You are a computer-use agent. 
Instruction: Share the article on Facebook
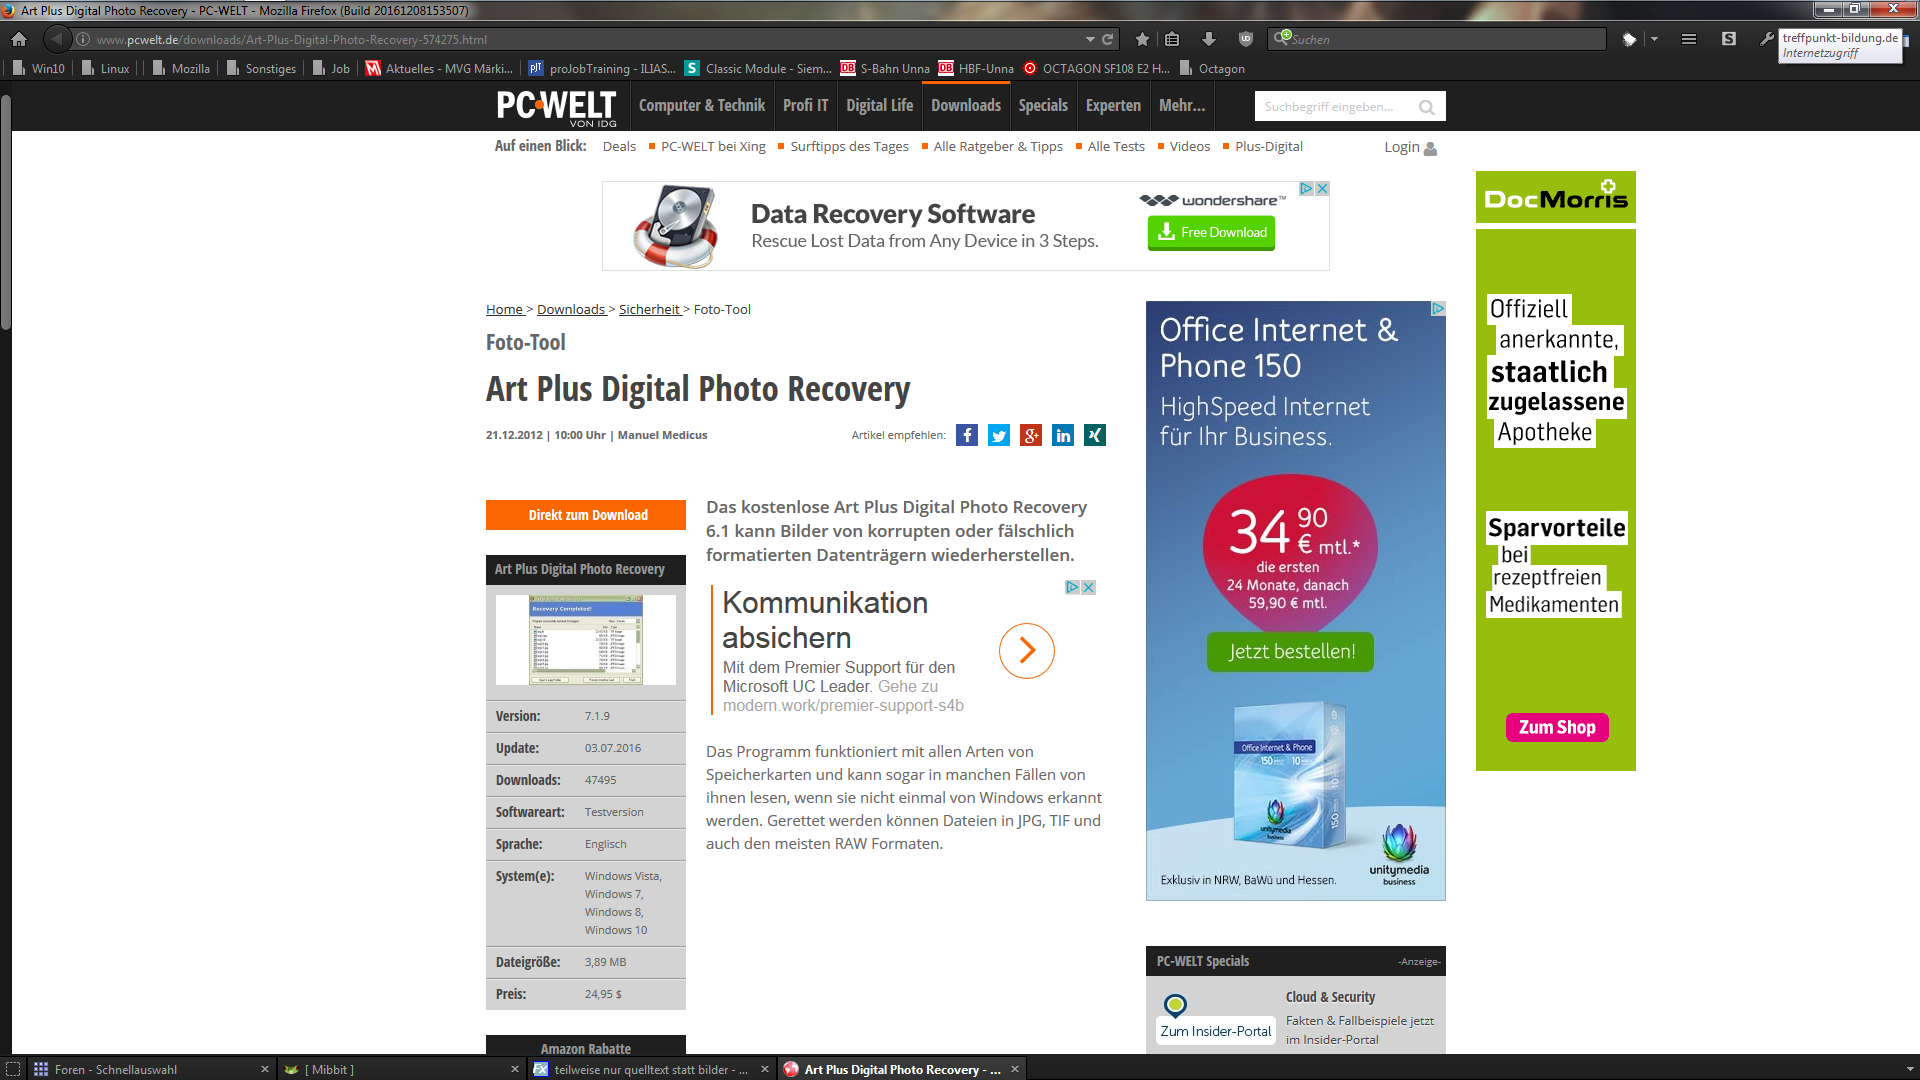[x=966, y=435]
